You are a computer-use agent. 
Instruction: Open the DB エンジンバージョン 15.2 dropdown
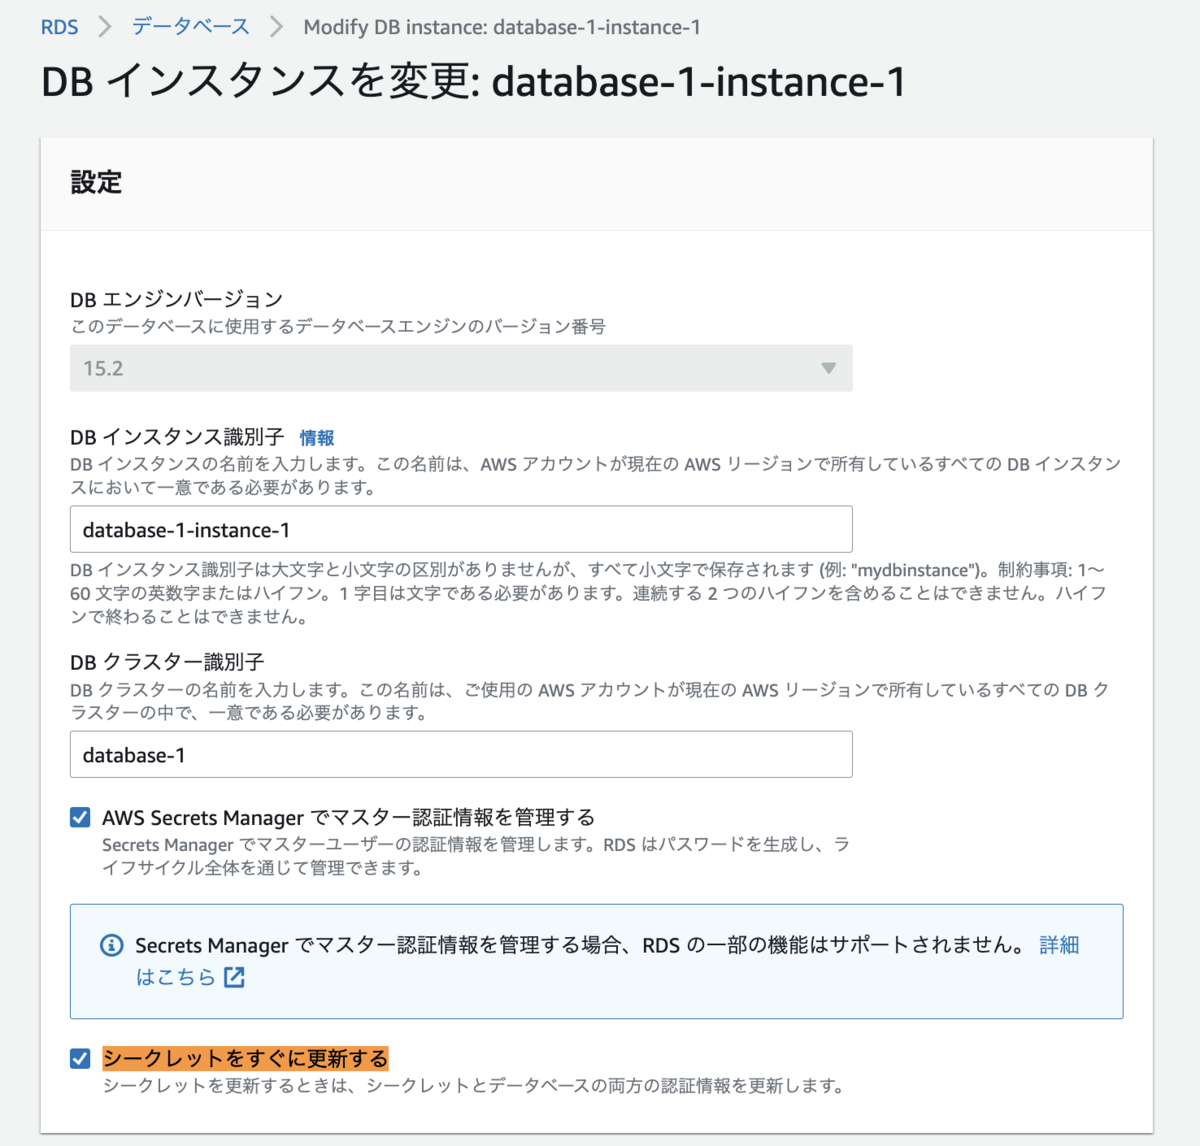coord(461,368)
